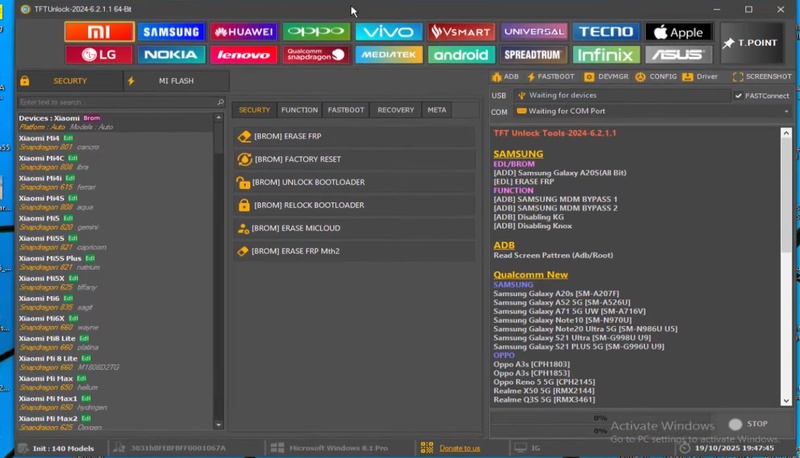The width and height of the screenshot is (800, 458).
Task: Choose the Apple brand tile
Action: click(679, 32)
